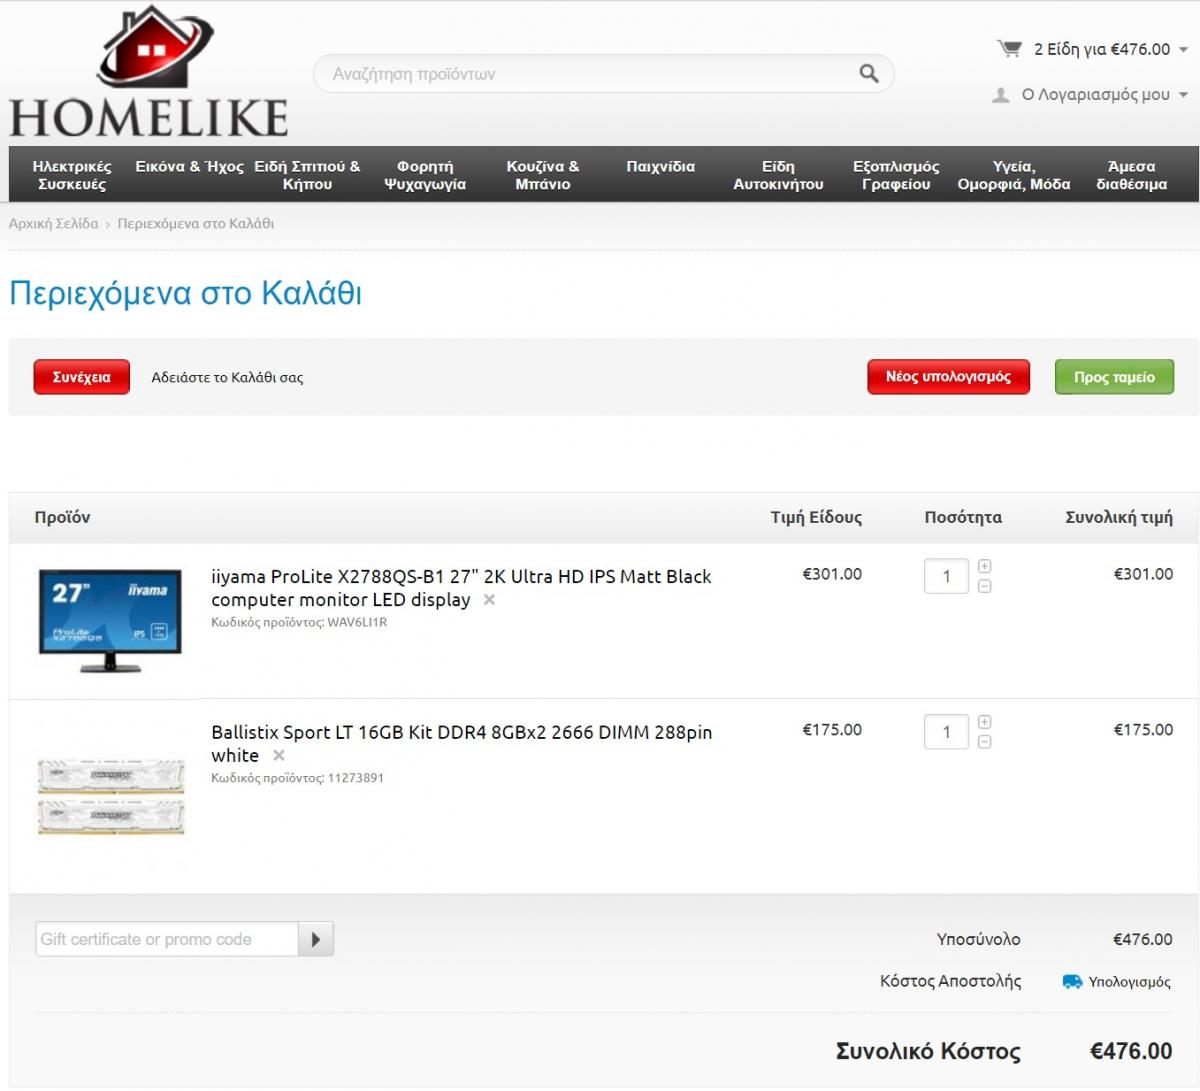This screenshot has height=1091, width=1200.
Task: Open Ηλεκτρικές Συσκευές menu
Action: point(72,175)
